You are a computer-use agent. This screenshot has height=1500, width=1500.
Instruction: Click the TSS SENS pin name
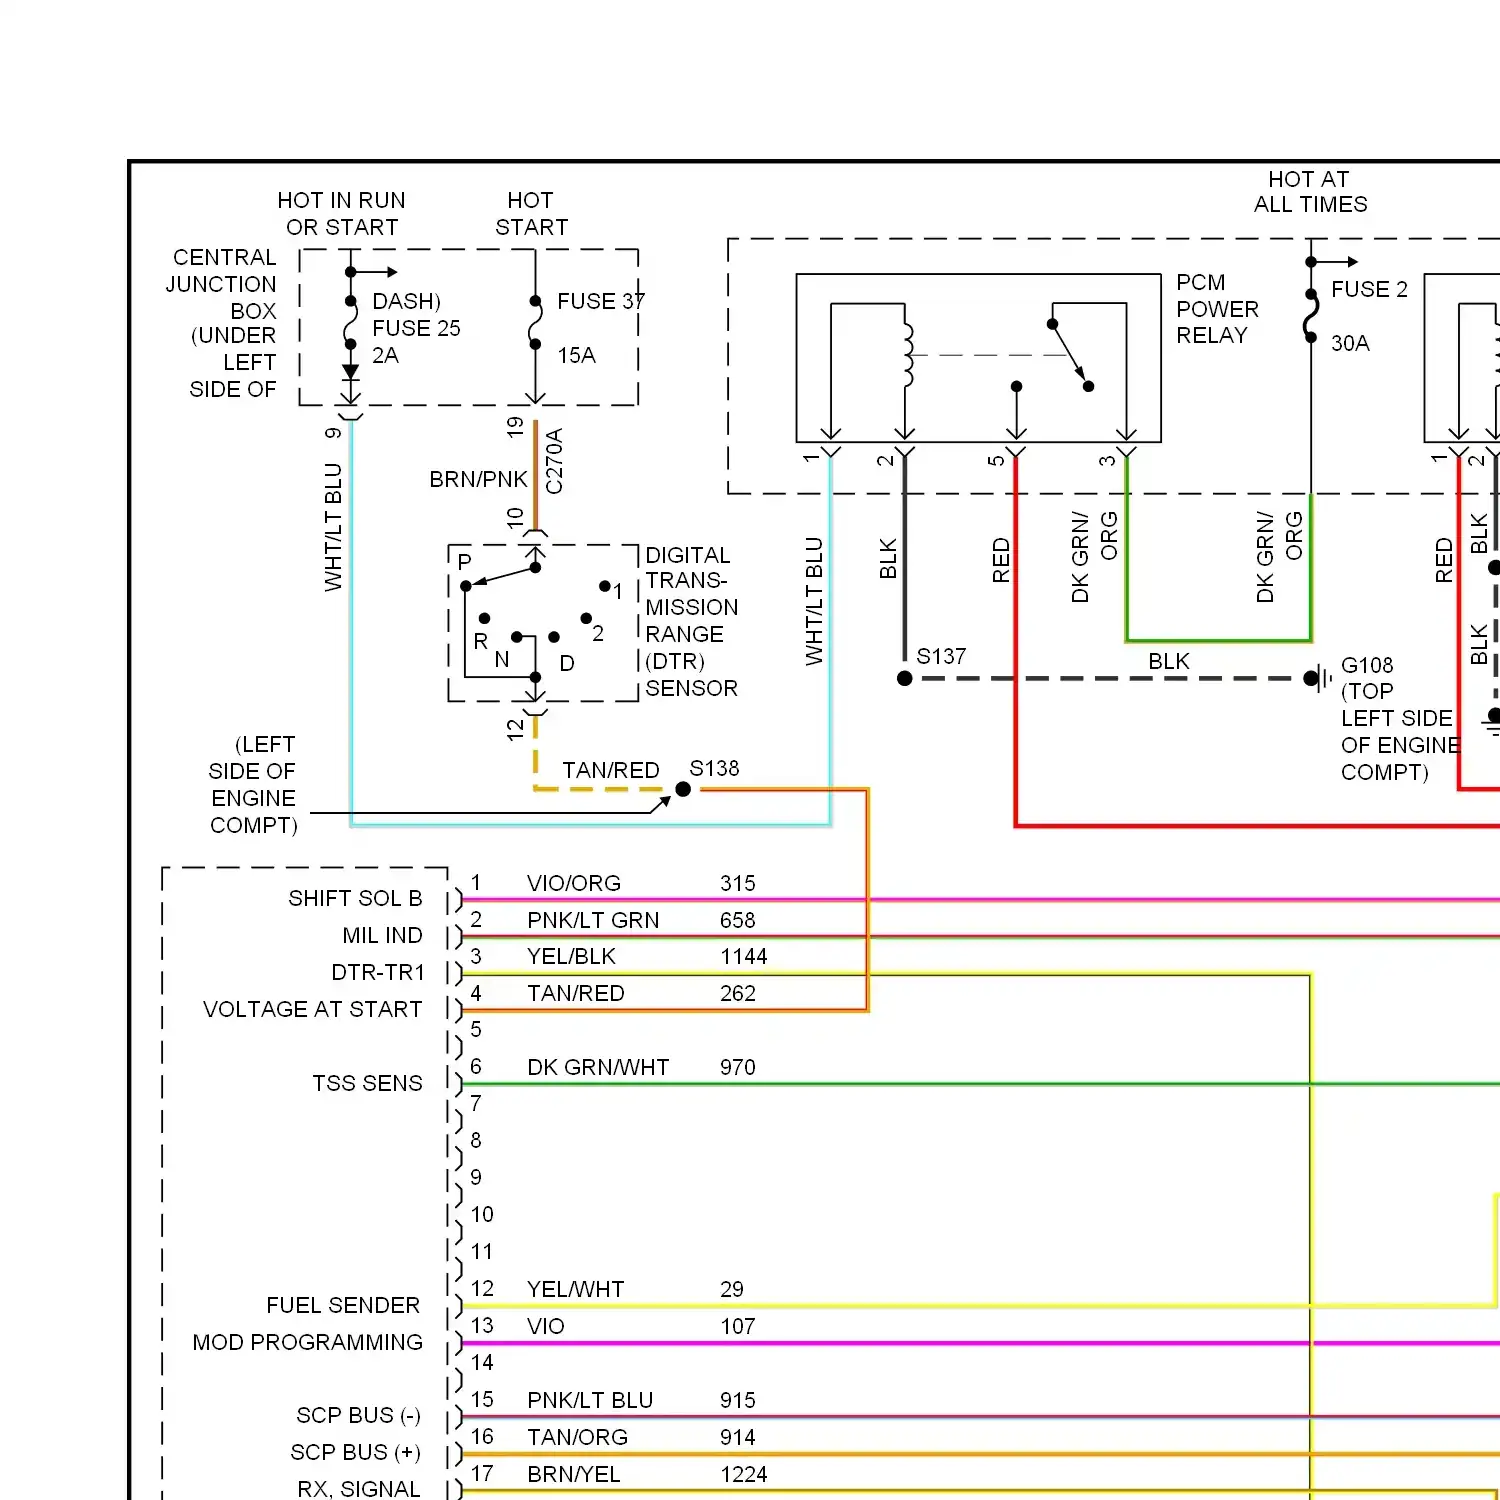[x=367, y=1083]
